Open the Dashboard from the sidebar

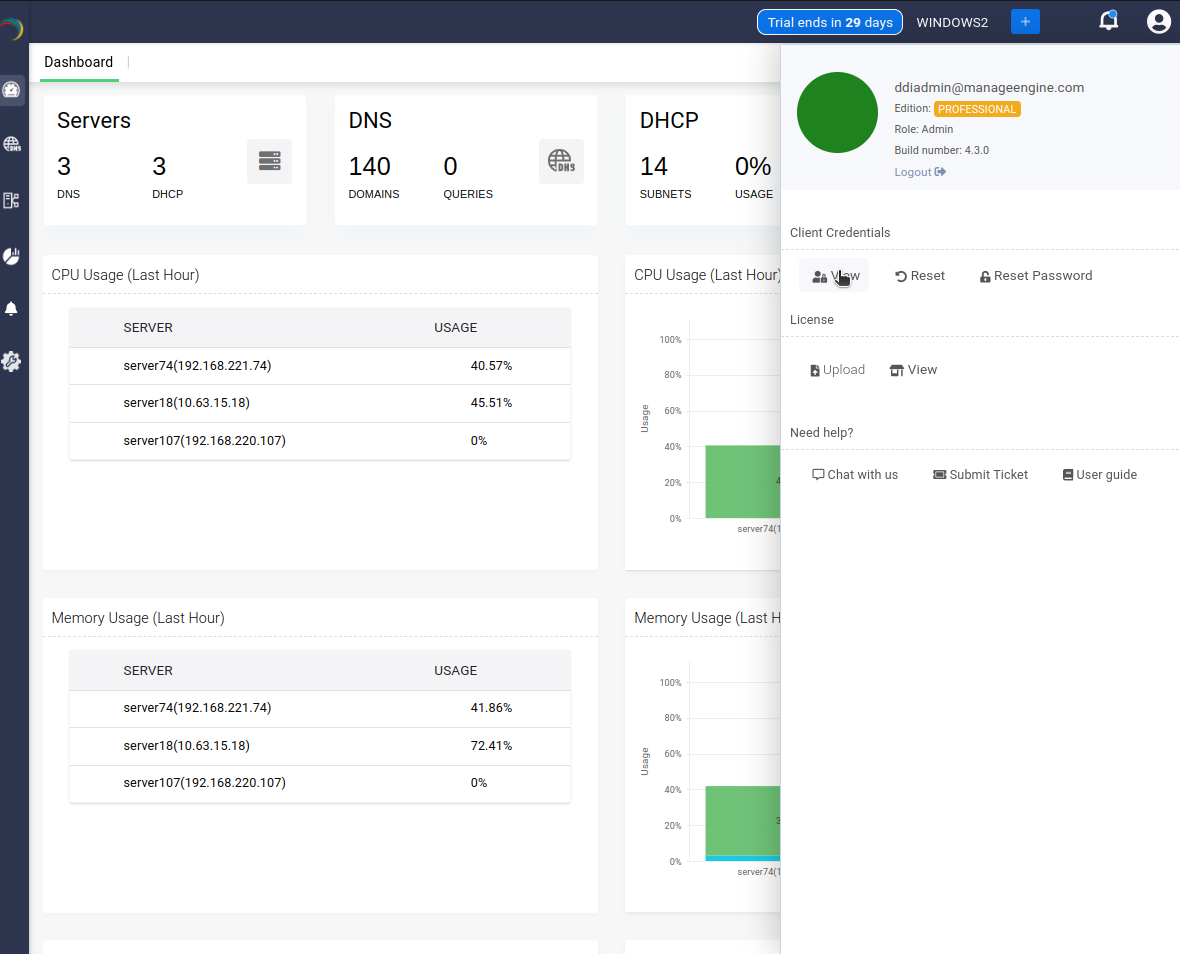(13, 90)
